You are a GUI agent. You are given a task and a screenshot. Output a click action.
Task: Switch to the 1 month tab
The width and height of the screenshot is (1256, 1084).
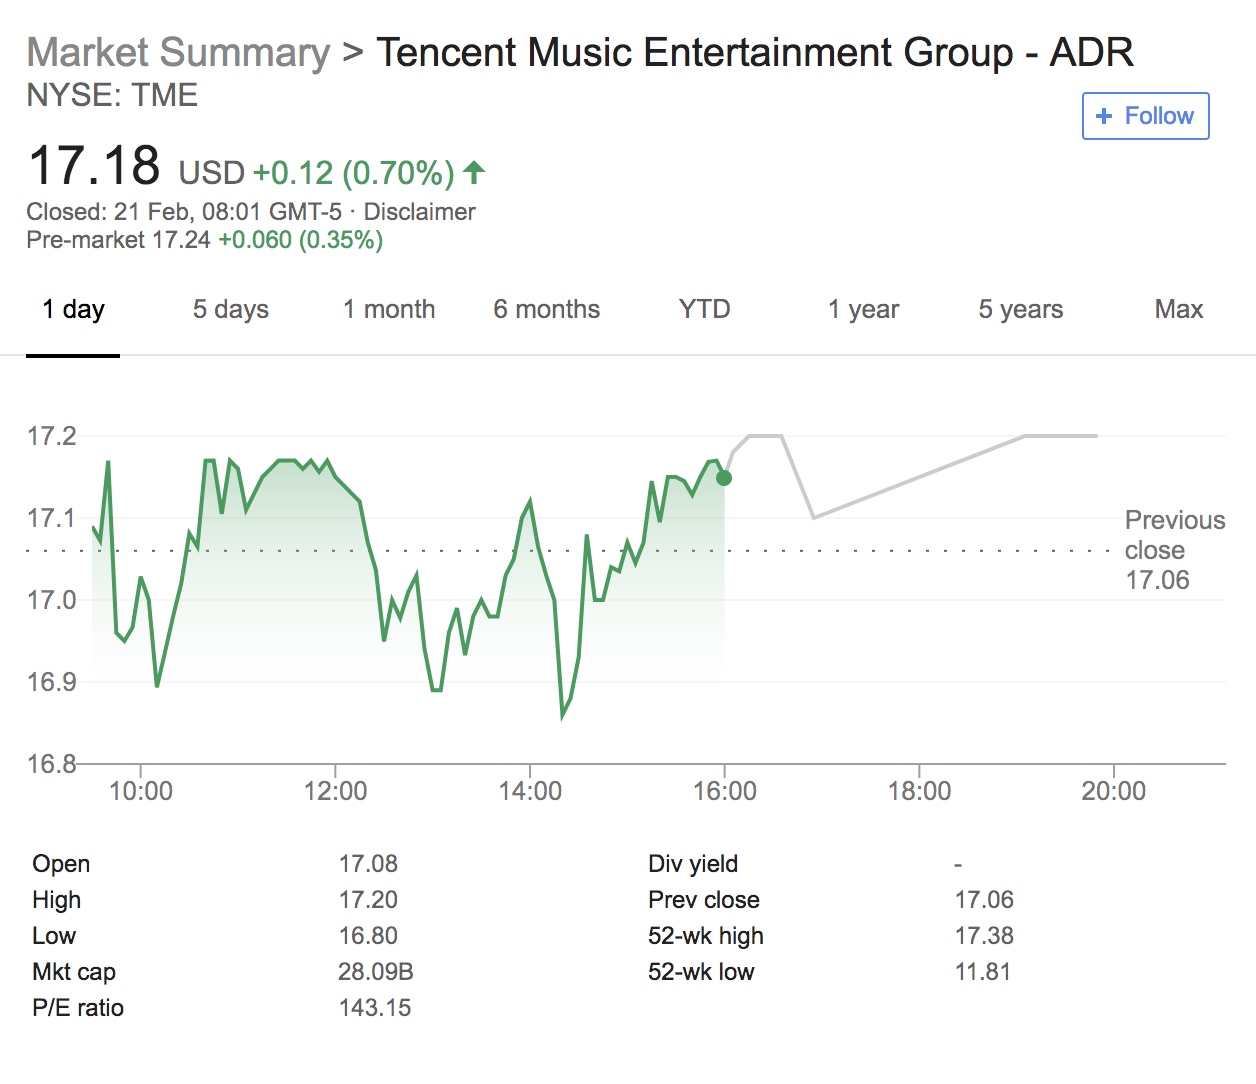(389, 310)
